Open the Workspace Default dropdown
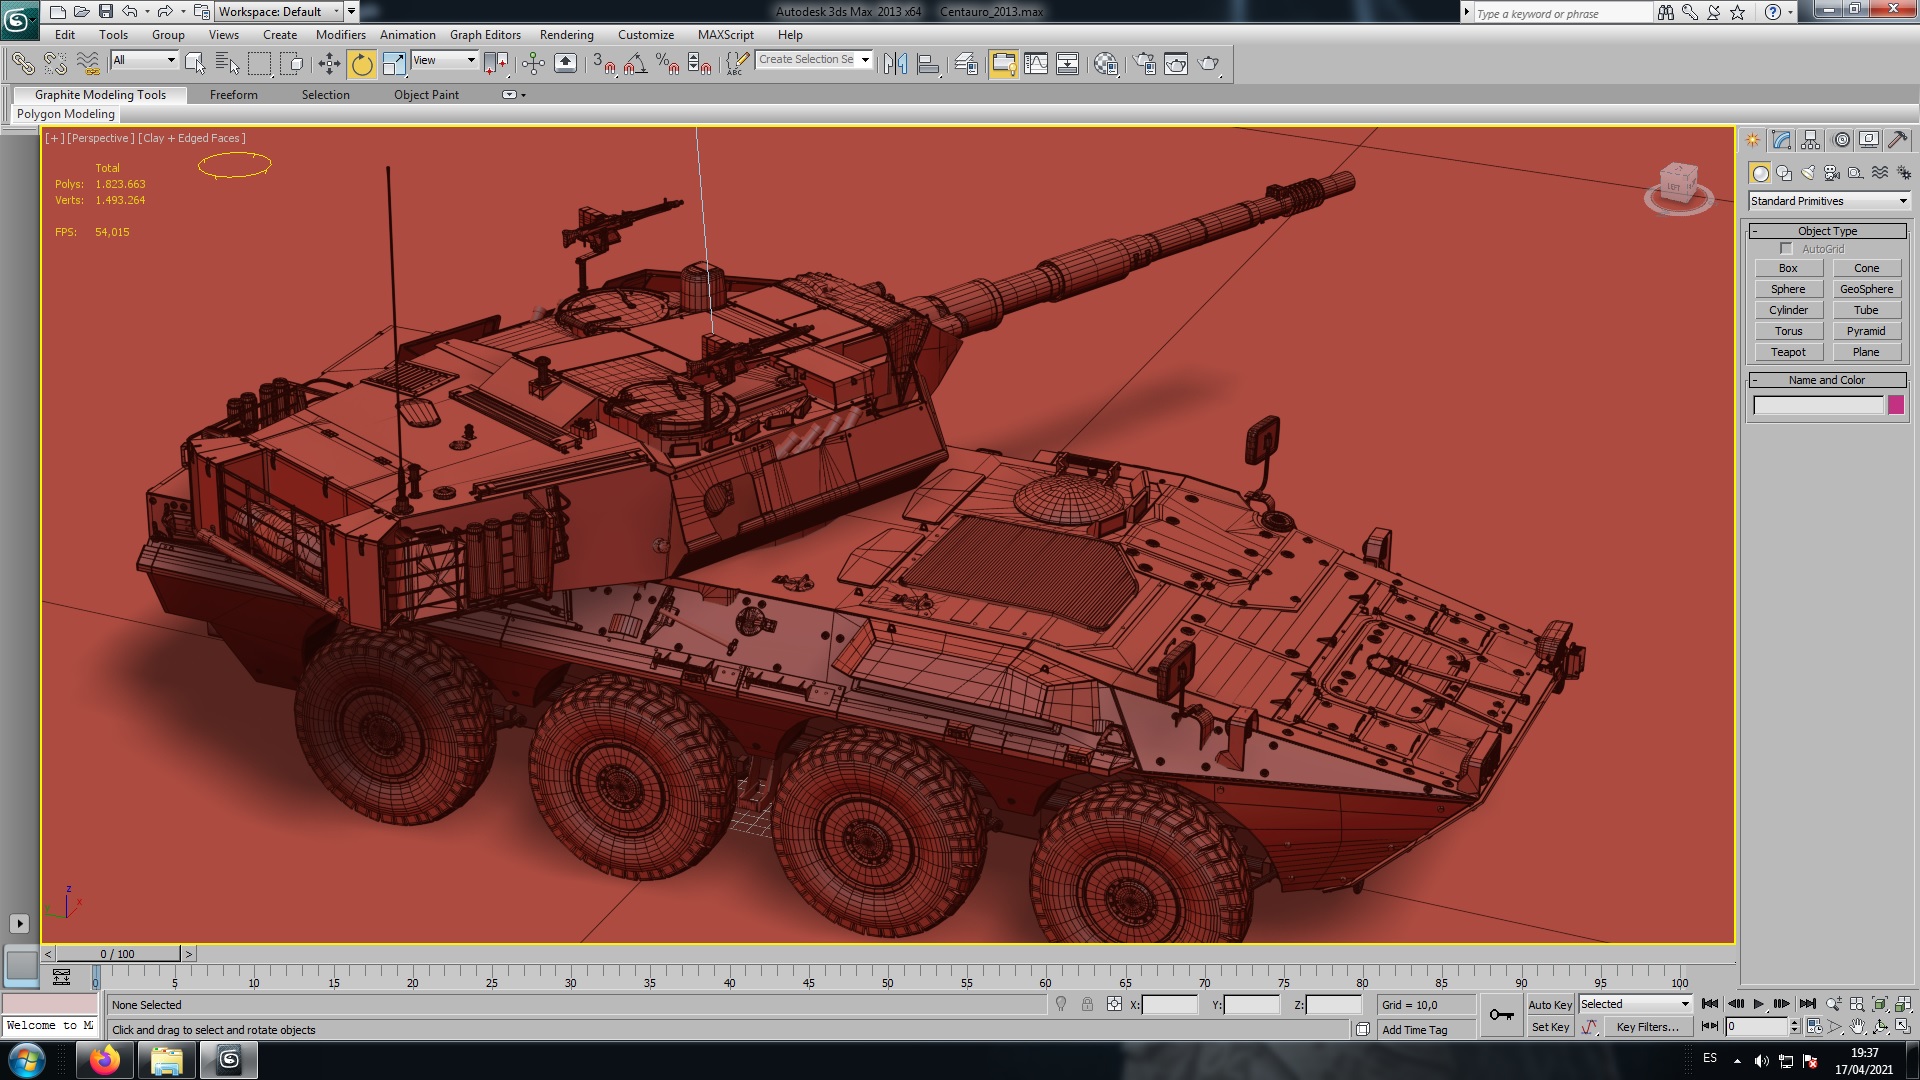The image size is (1920, 1080). pos(278,12)
